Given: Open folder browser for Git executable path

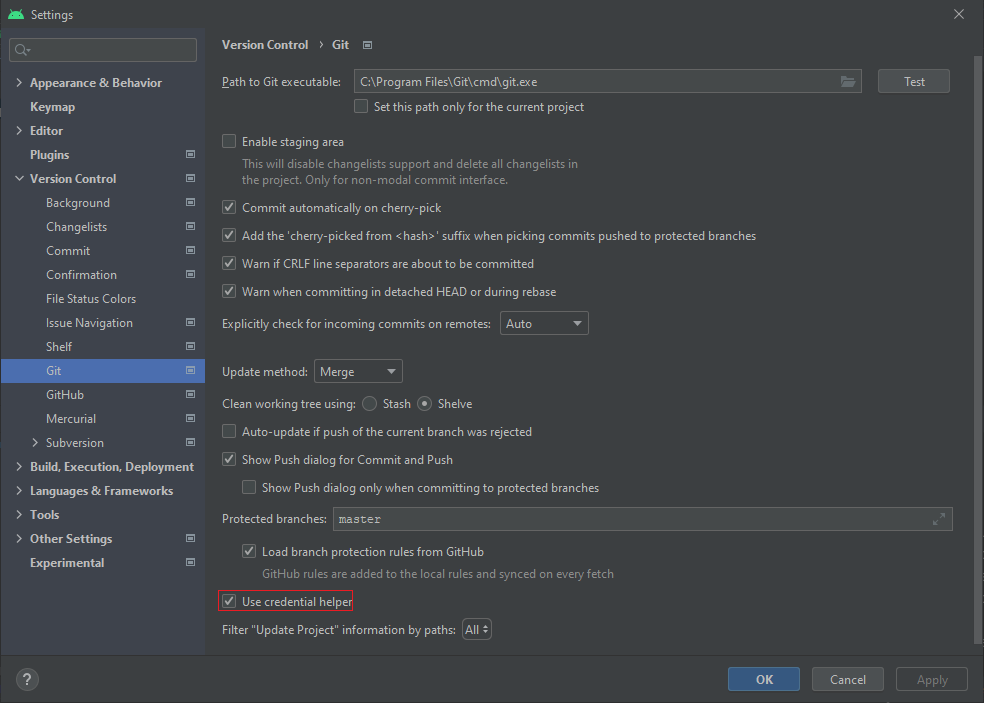Looking at the screenshot, I should [848, 82].
